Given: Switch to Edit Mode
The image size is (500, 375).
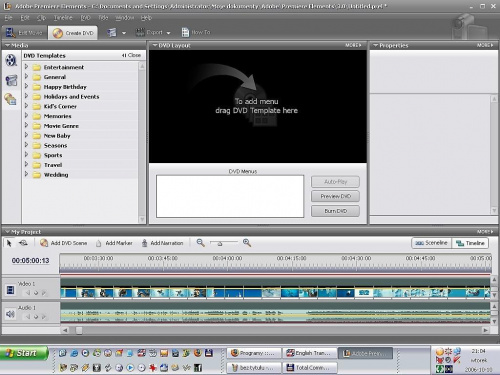Looking at the screenshot, I should click(x=24, y=33).
